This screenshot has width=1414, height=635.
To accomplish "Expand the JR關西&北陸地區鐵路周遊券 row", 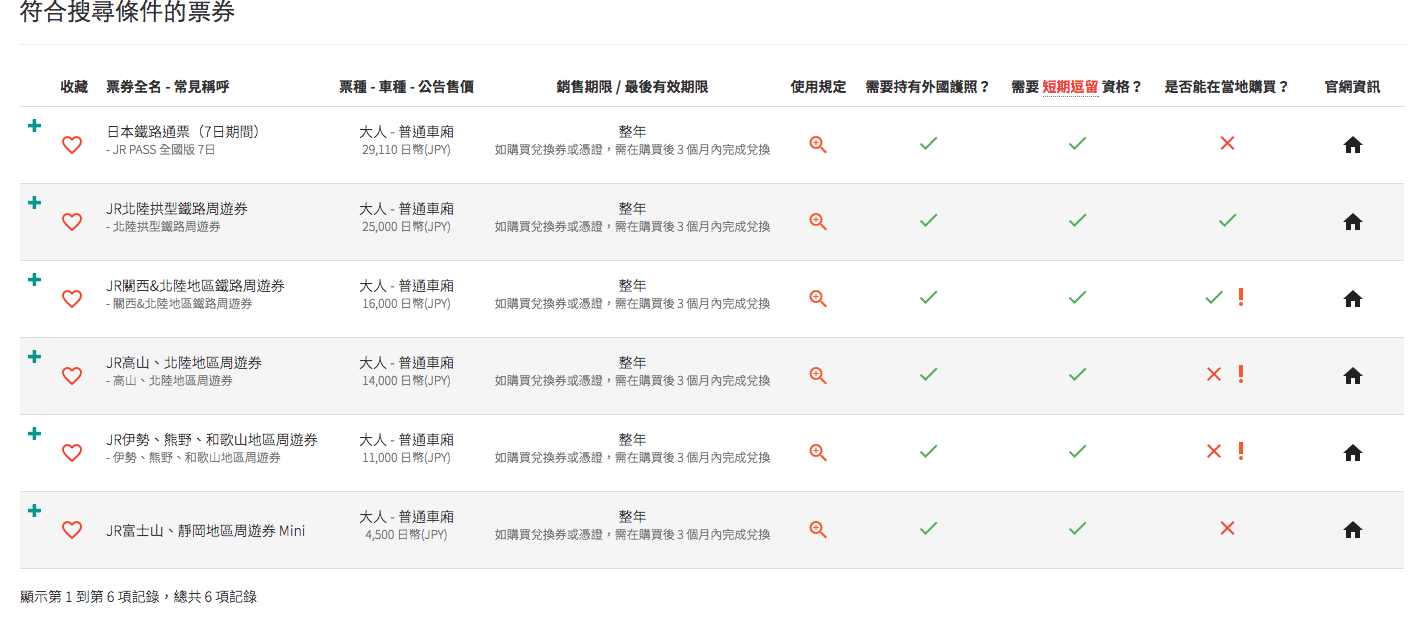I will pos(34,280).
